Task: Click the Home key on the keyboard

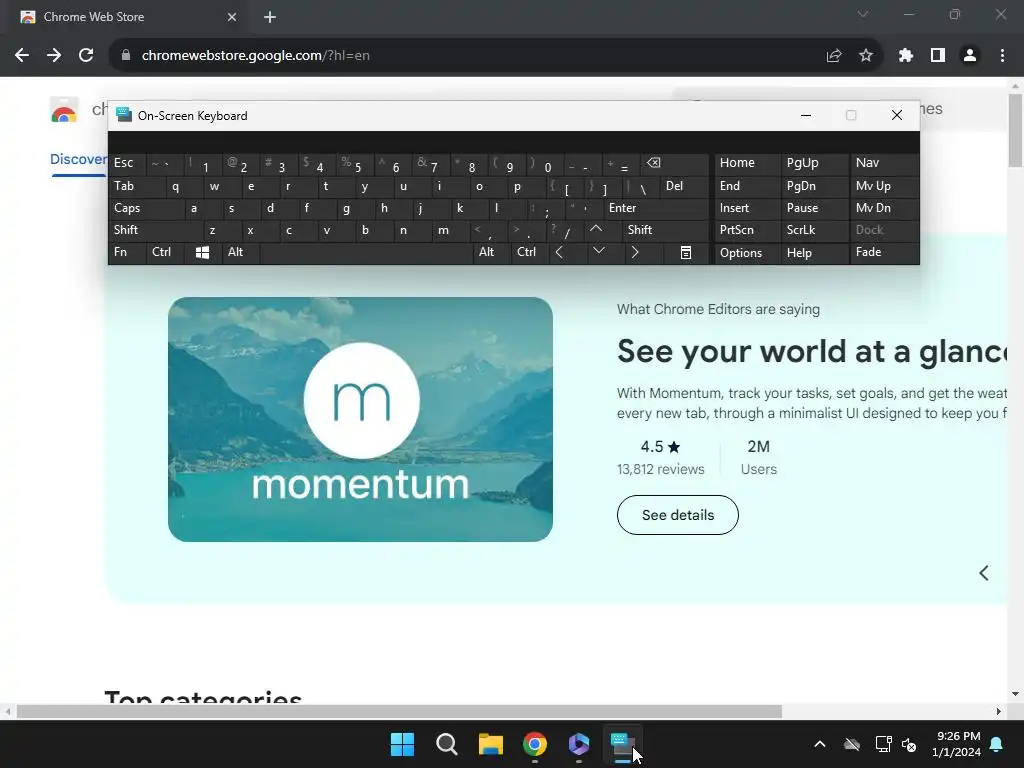Action: click(746, 163)
